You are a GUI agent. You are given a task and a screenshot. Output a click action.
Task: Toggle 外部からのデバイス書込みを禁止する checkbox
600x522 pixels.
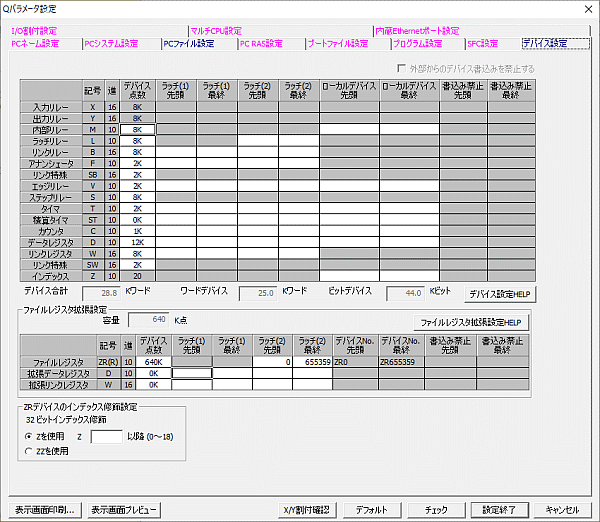click(x=401, y=69)
